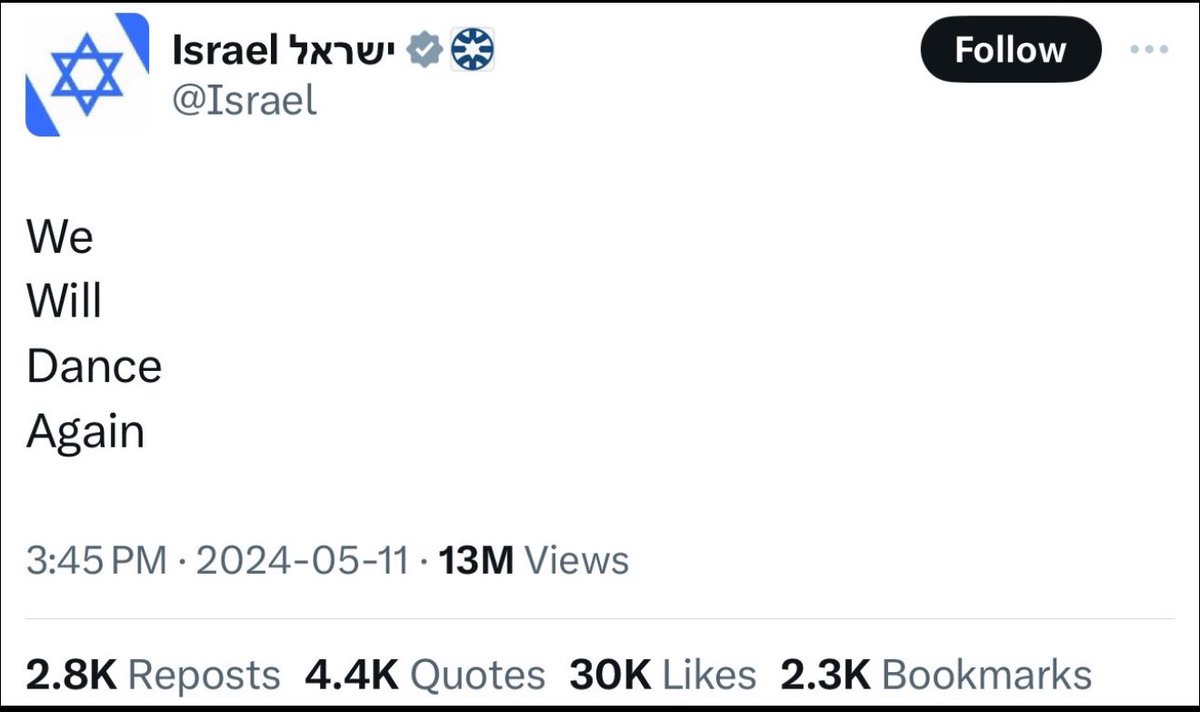Click the word "Dance" in tweet
Screen dimensions: 1200x712
(94, 367)
